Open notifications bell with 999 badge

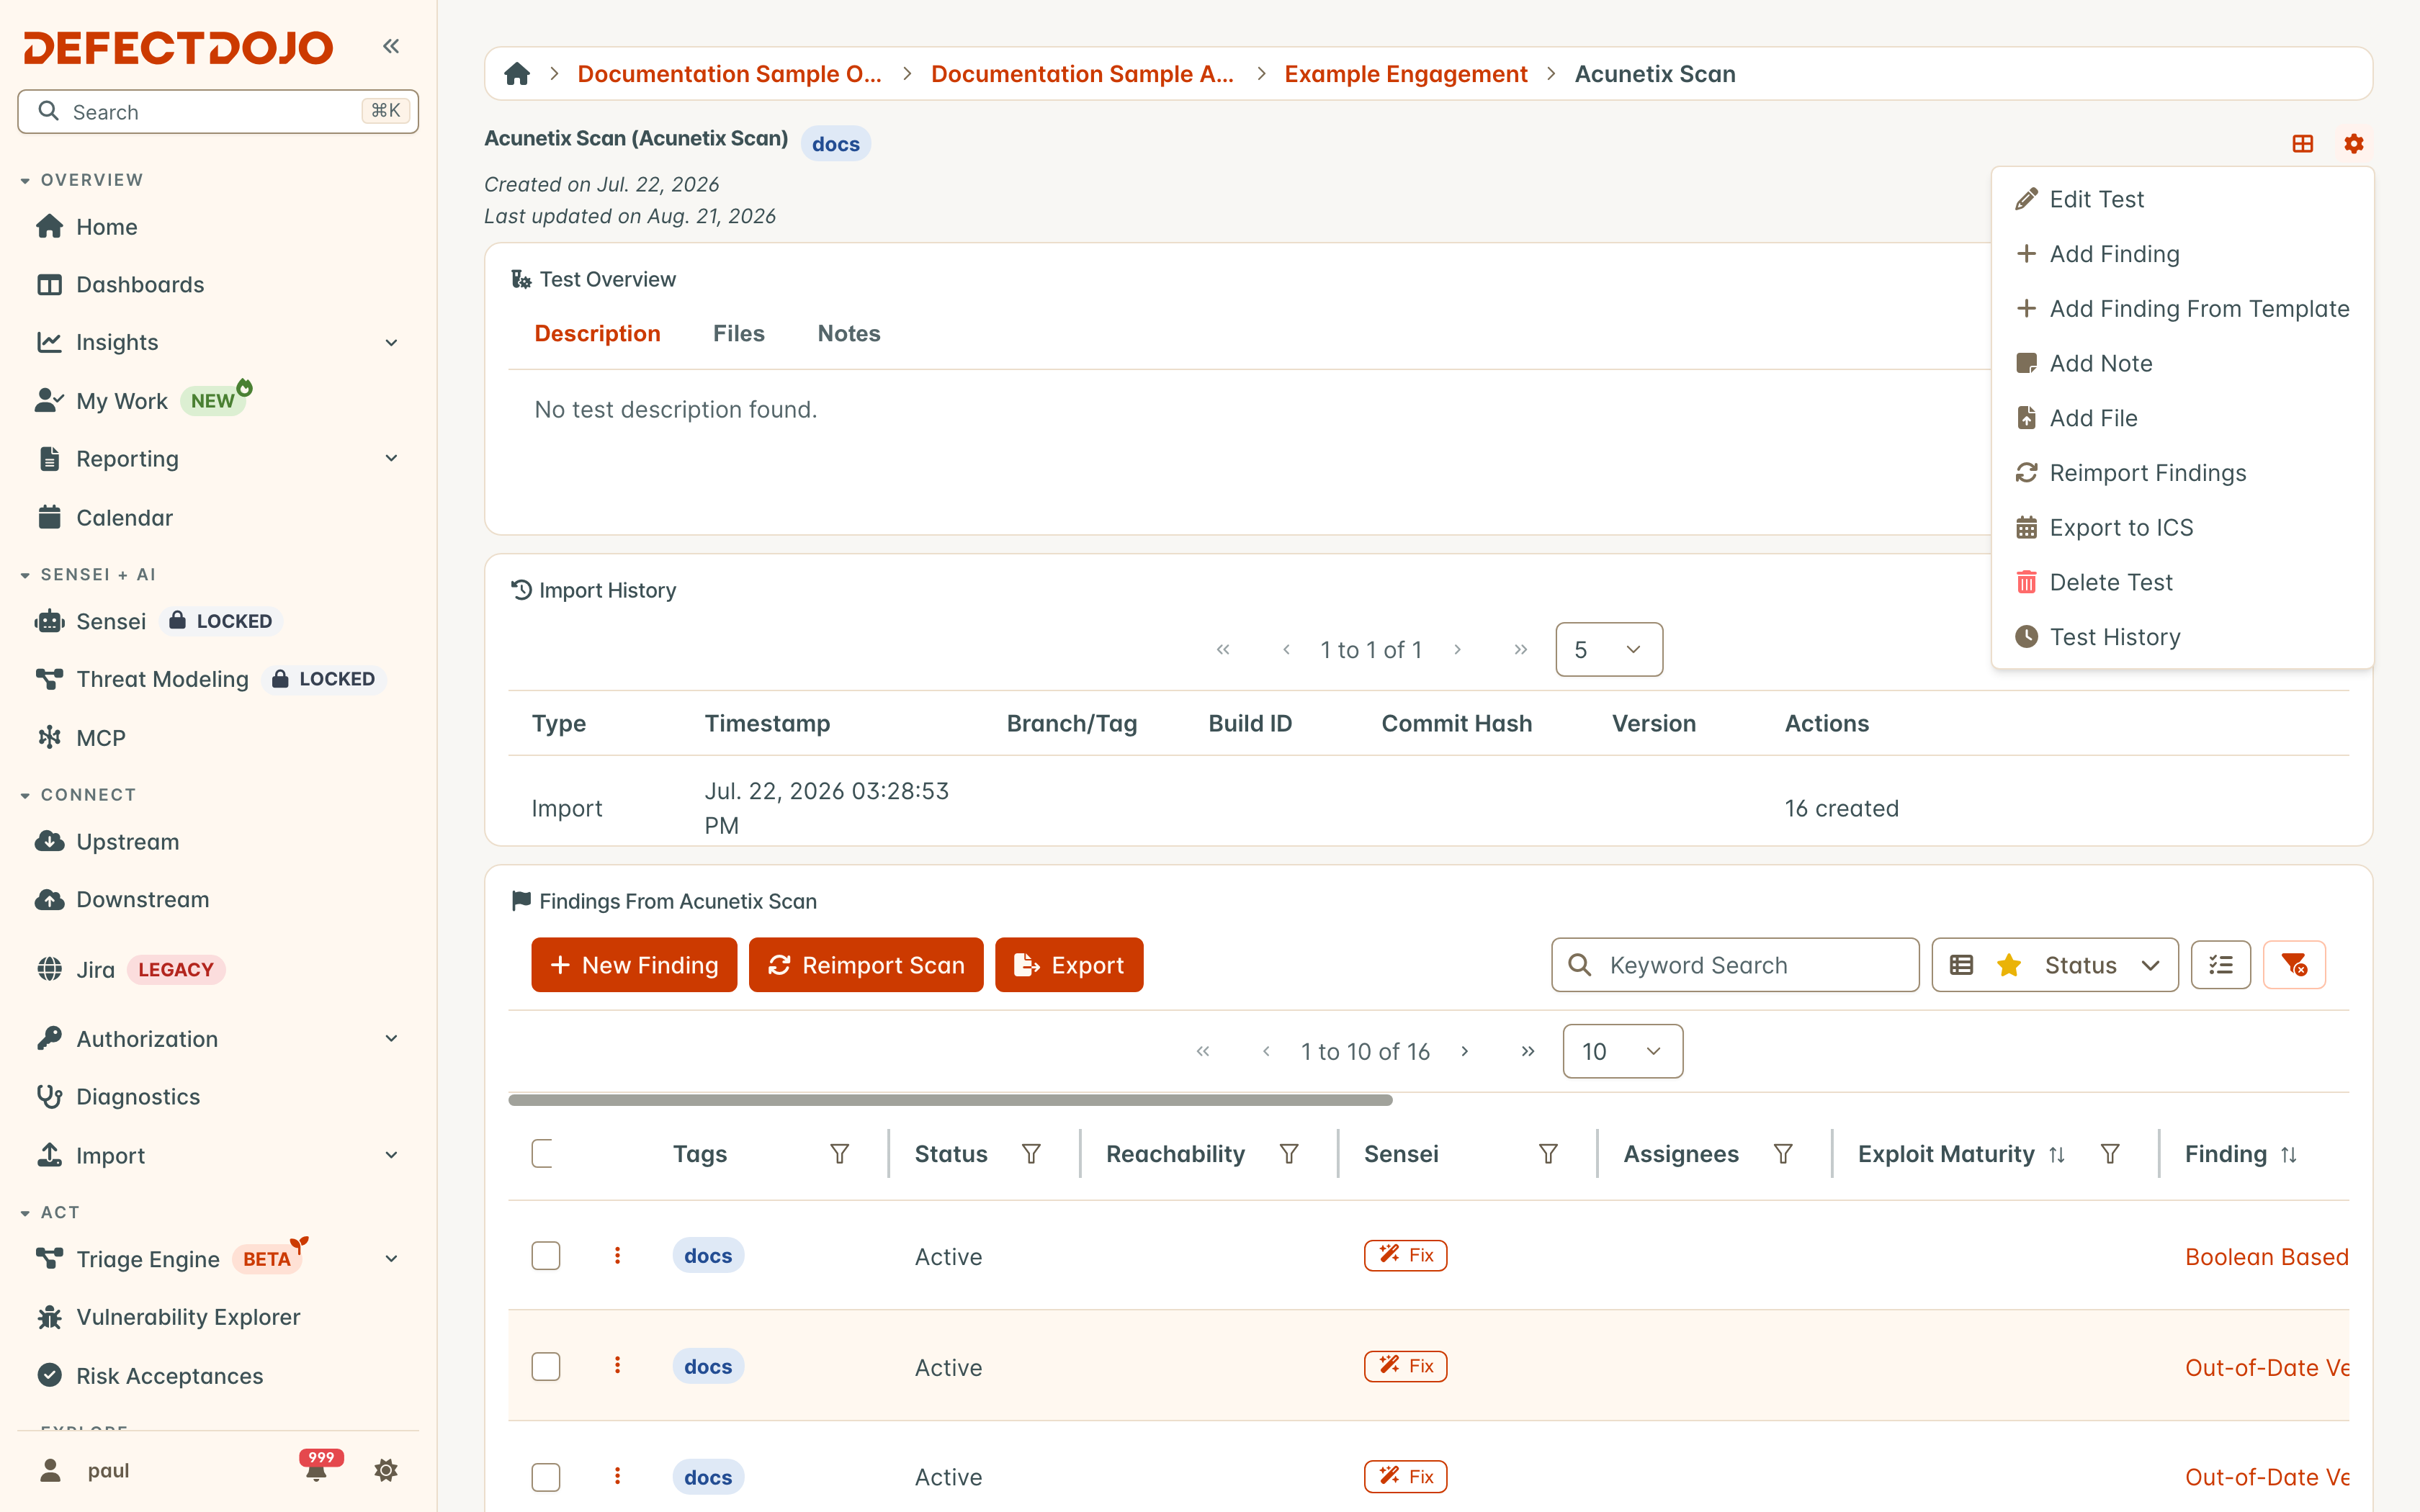(x=317, y=1469)
